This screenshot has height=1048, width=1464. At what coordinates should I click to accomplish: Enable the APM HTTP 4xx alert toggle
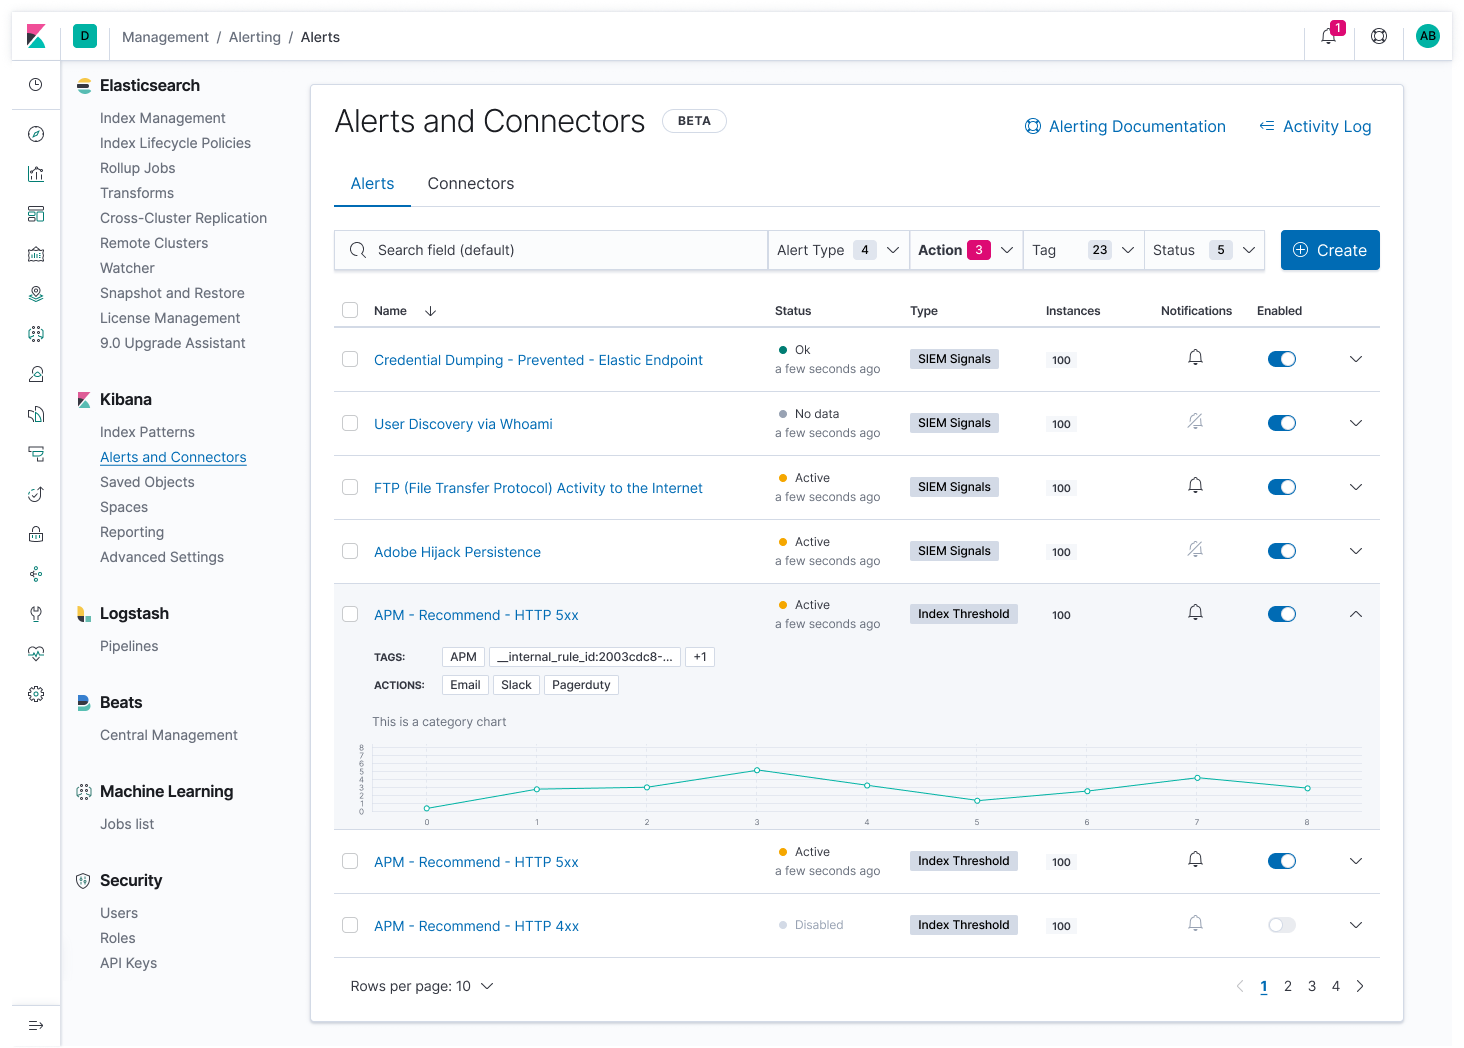tap(1282, 925)
